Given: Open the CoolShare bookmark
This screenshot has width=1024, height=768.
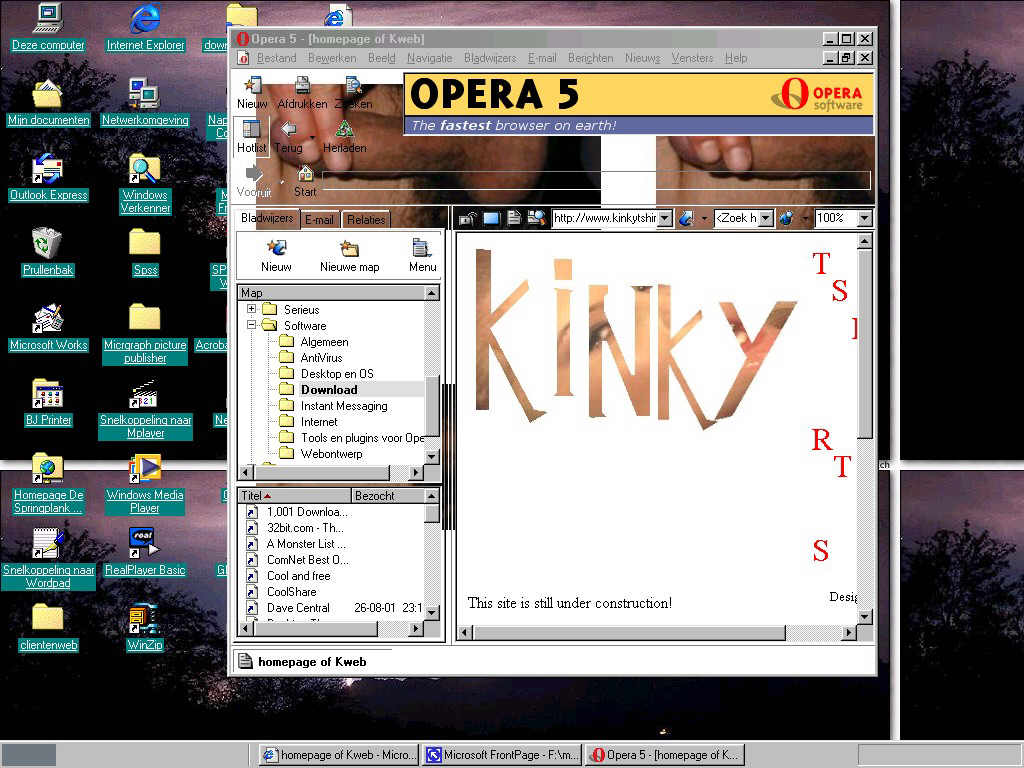Looking at the screenshot, I should click(291, 592).
